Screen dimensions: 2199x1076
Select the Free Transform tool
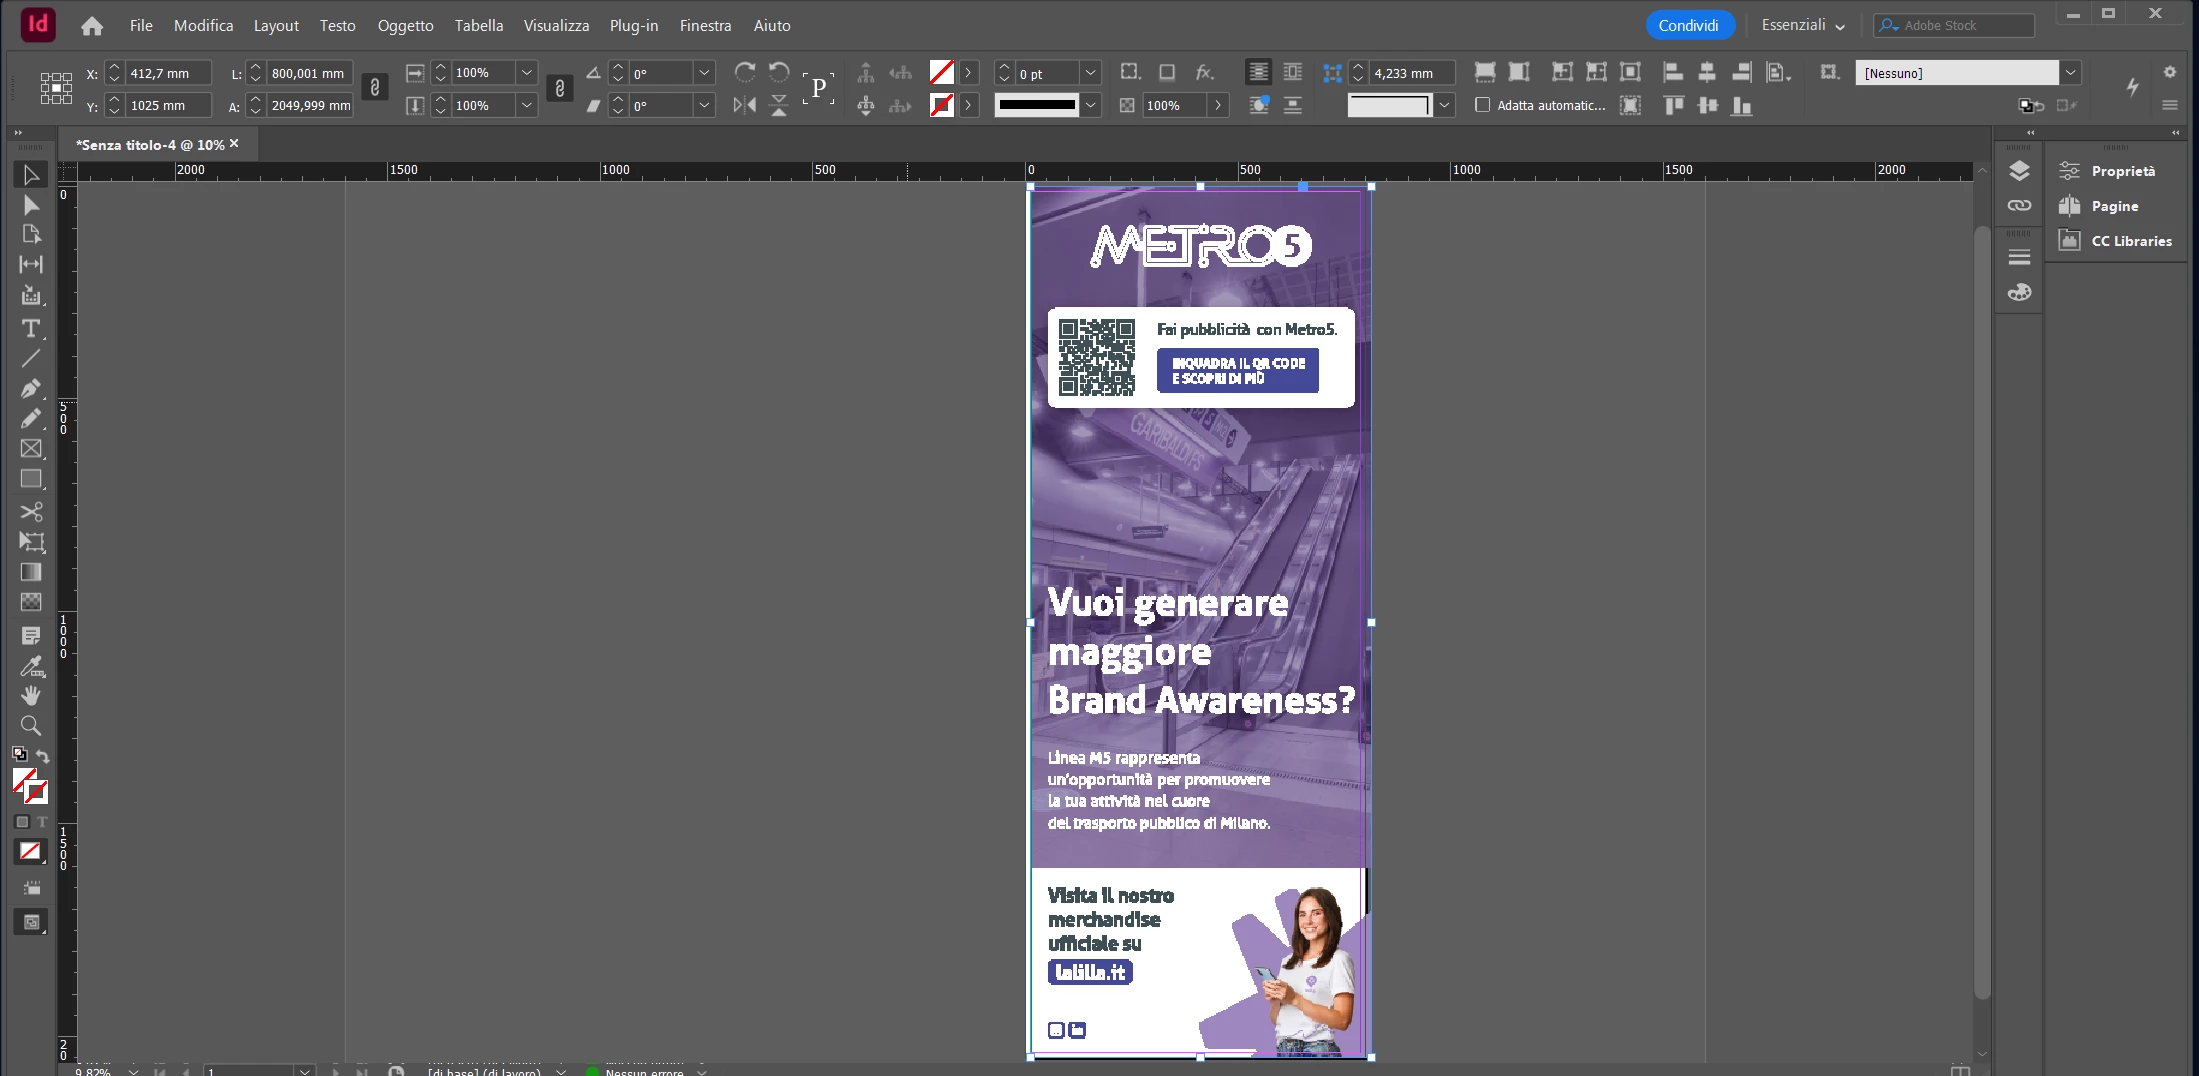(x=31, y=542)
